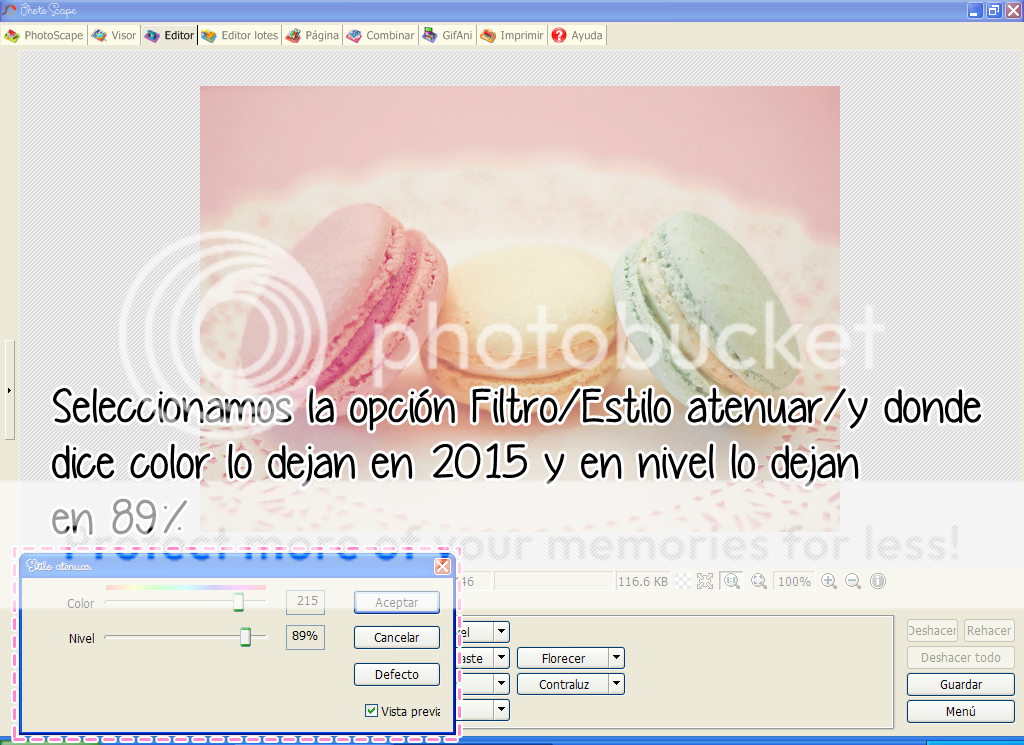
Task: Open the Ayuda help tab
Action: (577, 35)
